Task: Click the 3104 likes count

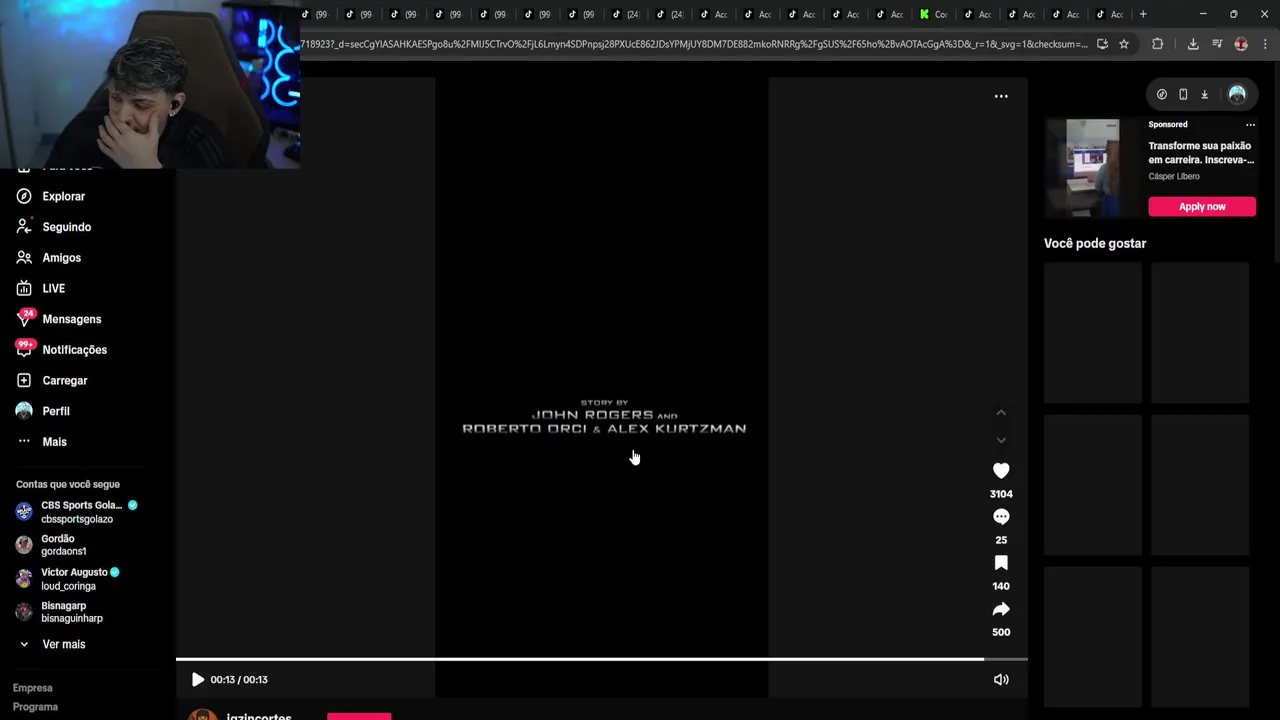Action: pos(1001,494)
